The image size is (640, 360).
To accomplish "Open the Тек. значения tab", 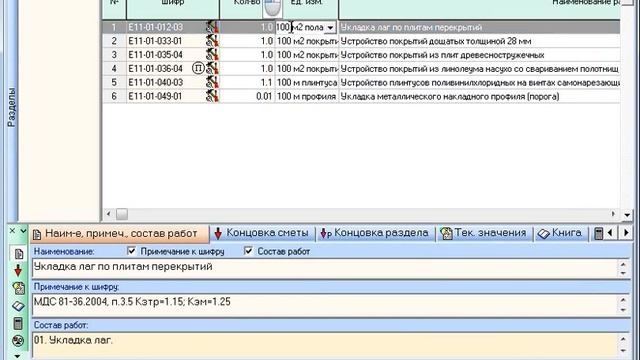I will tap(484, 233).
